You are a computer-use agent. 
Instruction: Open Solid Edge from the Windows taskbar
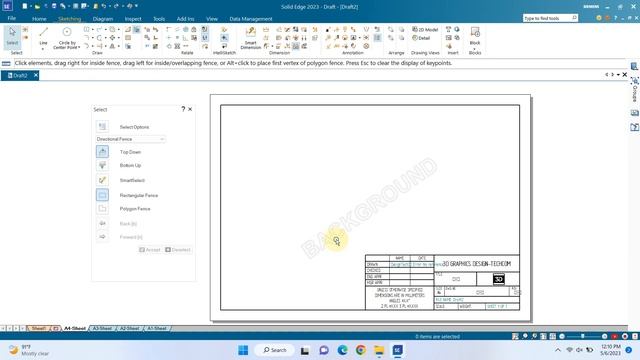pos(398,350)
